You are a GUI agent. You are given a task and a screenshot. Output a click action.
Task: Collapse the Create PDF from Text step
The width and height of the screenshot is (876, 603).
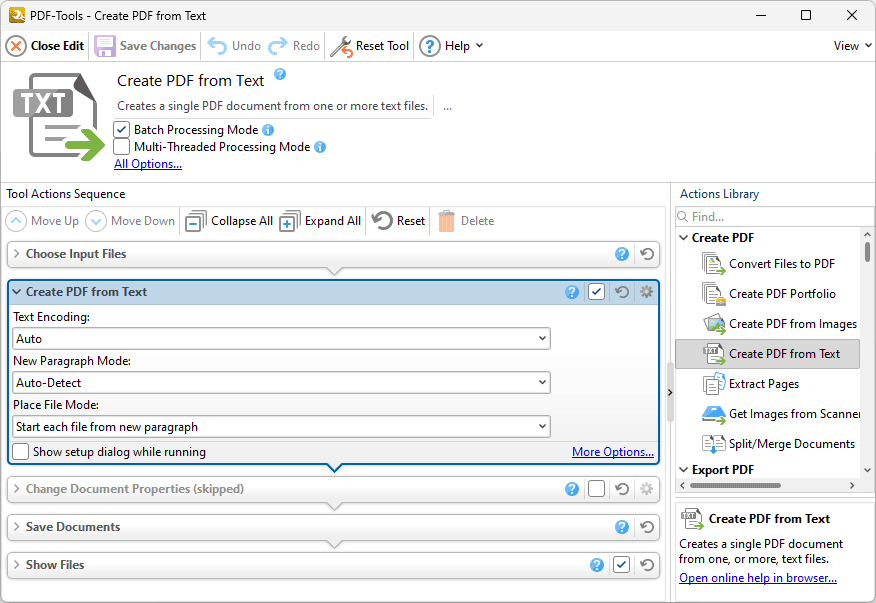tap(17, 292)
